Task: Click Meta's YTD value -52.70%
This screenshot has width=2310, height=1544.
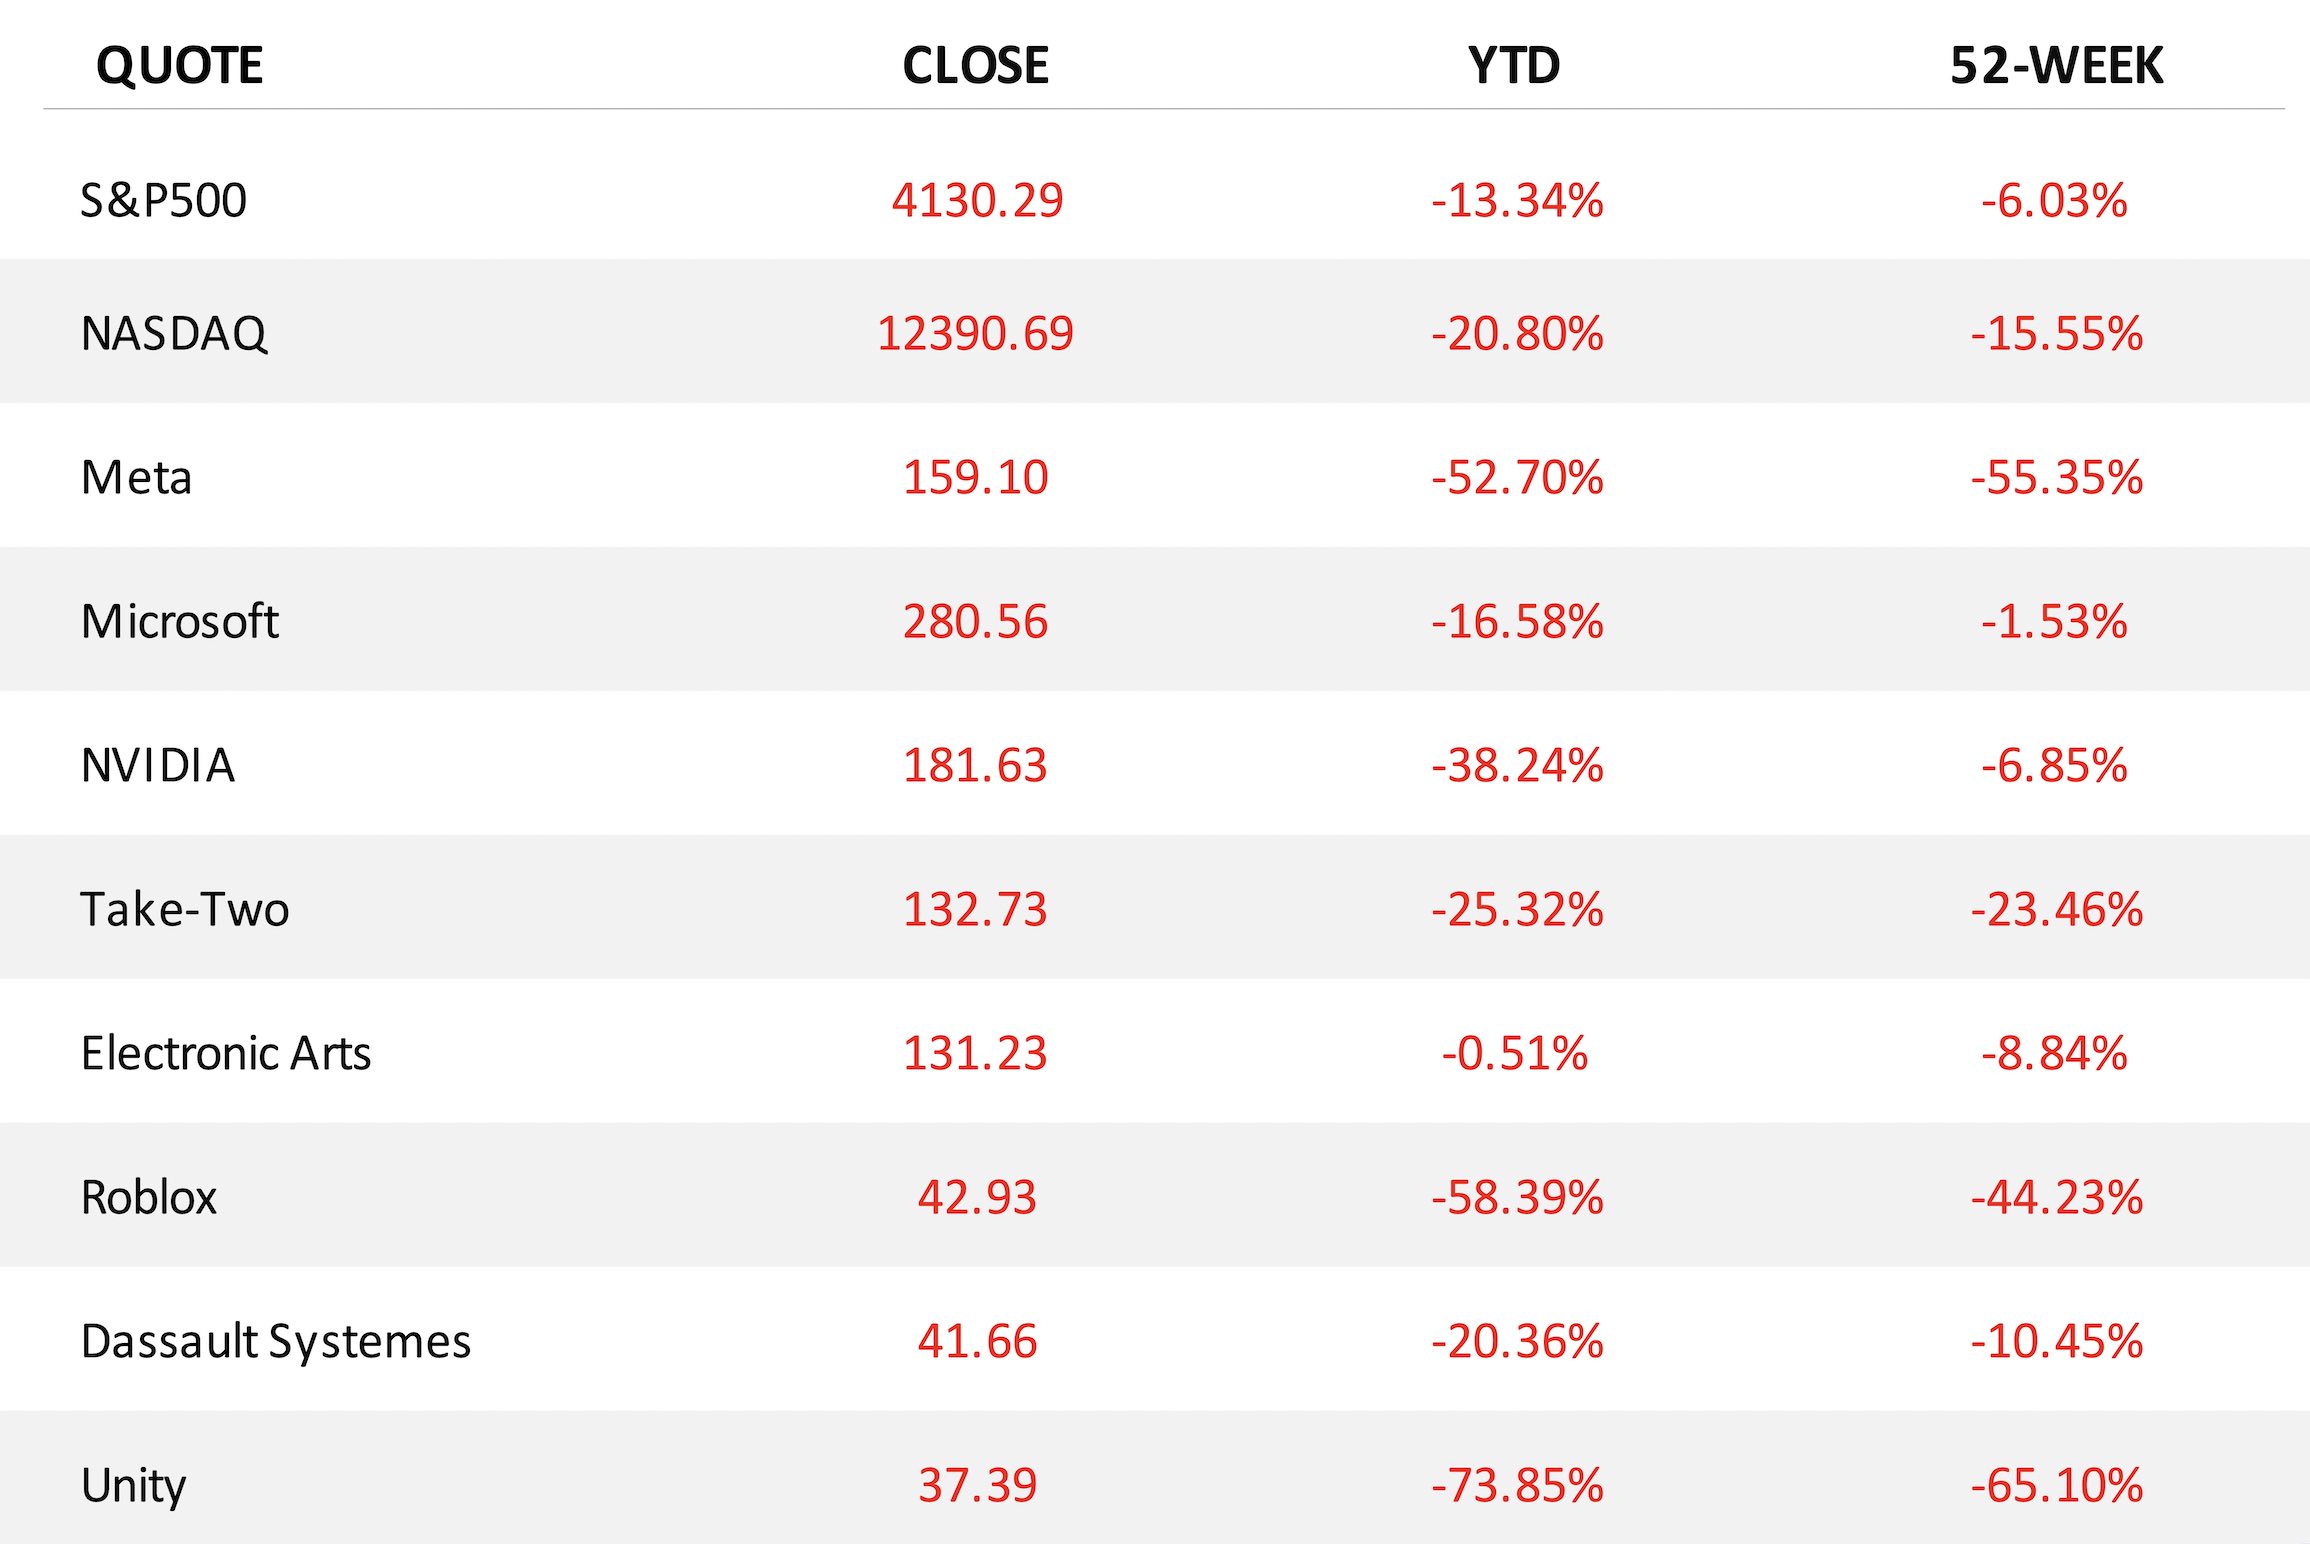Action: (x=1517, y=477)
